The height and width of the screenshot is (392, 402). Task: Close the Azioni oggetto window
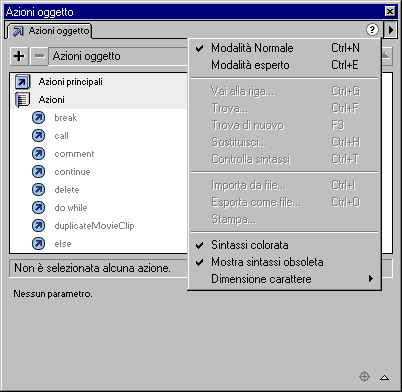coord(390,12)
